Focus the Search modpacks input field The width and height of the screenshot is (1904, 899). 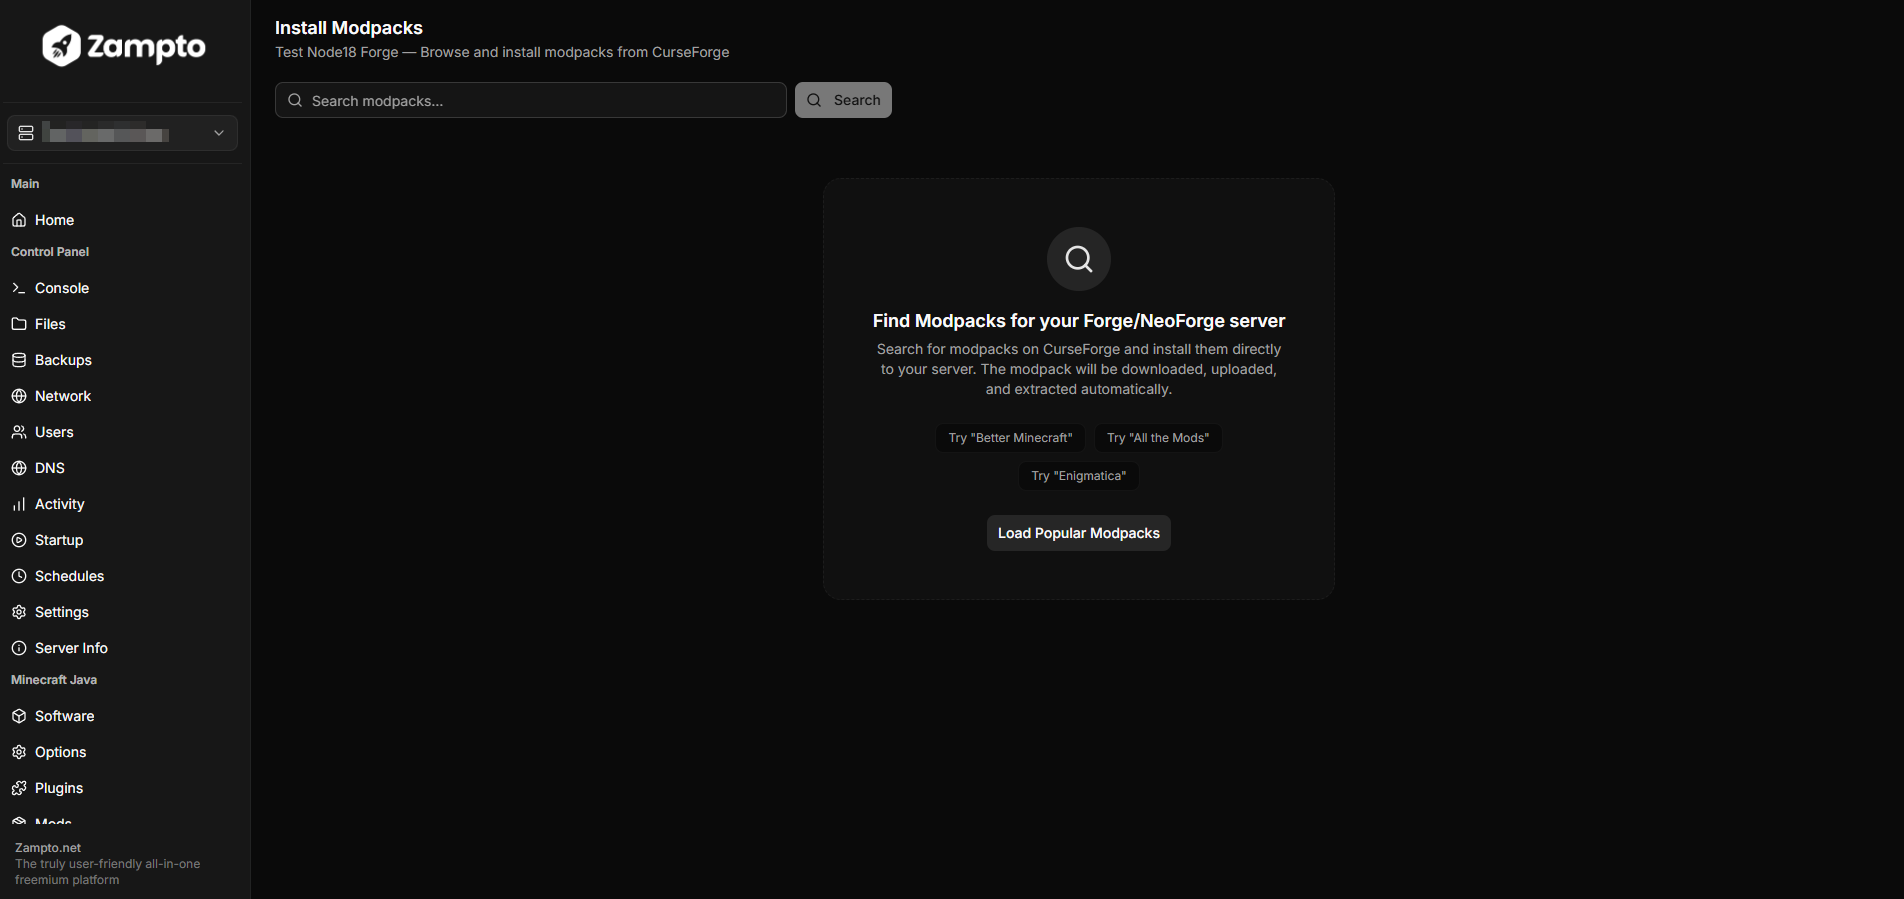(x=531, y=100)
